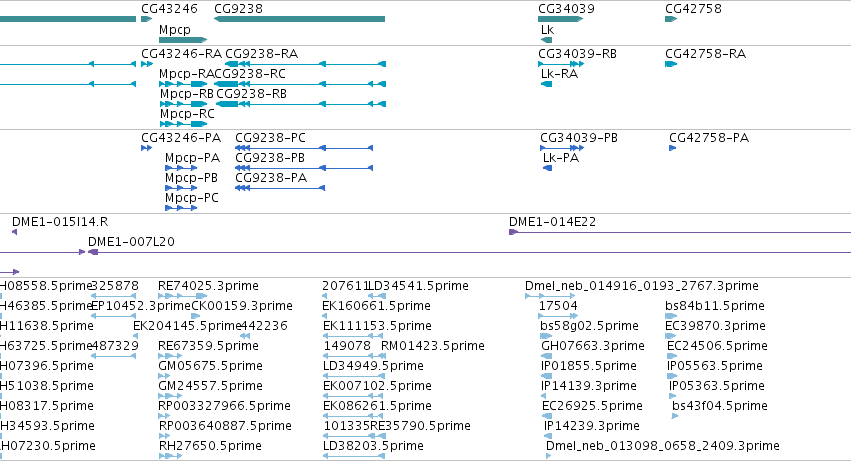Click EST RH27650.5prime
This screenshot has width=851, height=461.
pyautogui.click(x=210, y=447)
